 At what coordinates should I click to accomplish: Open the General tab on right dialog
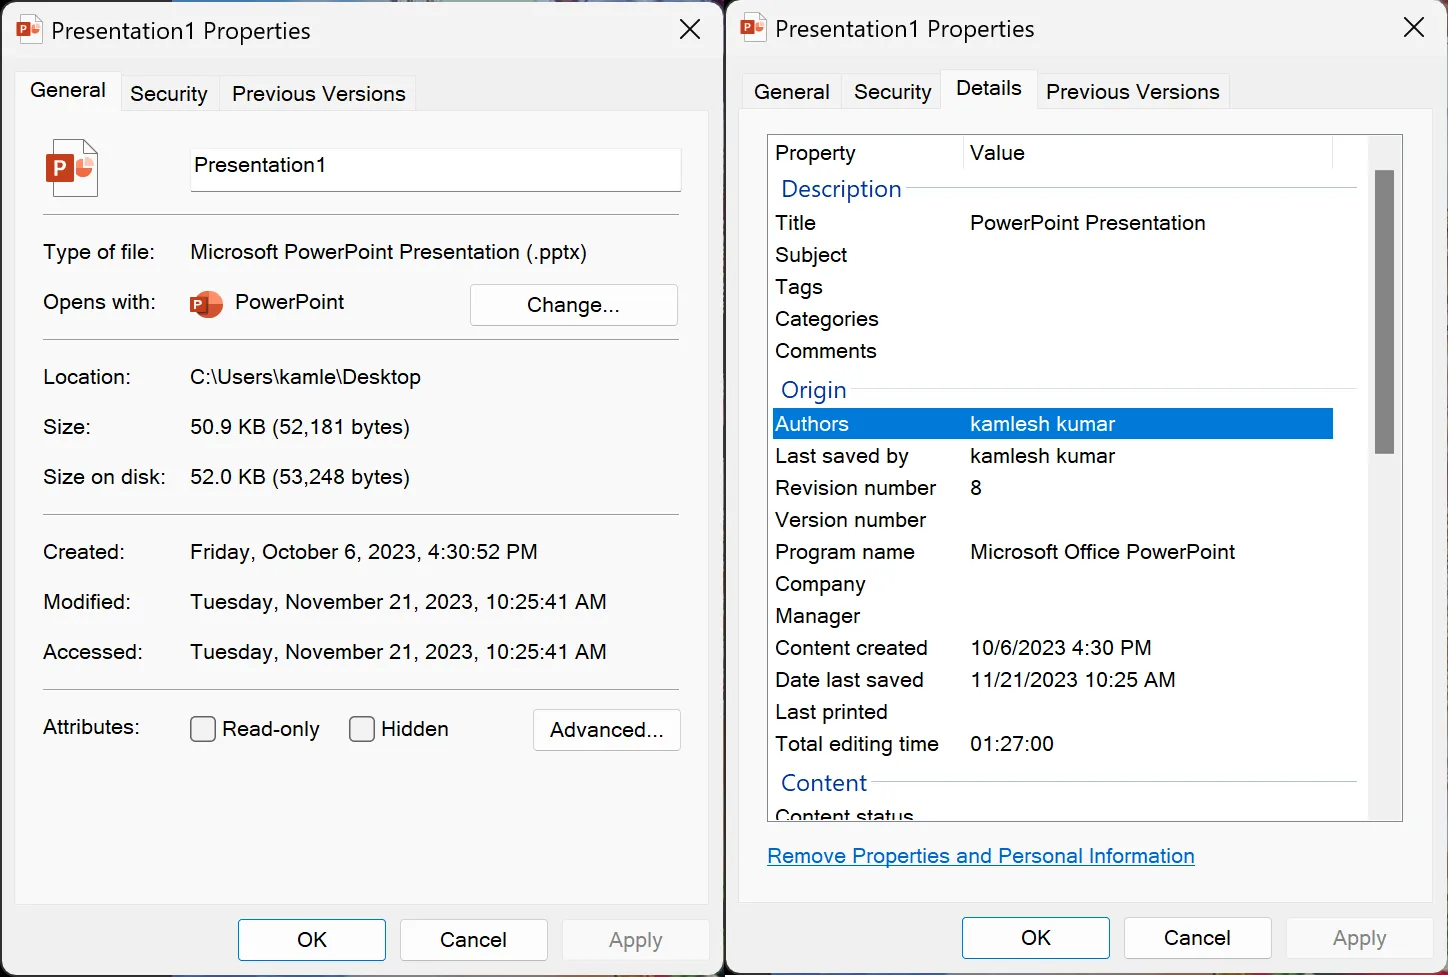790,91
